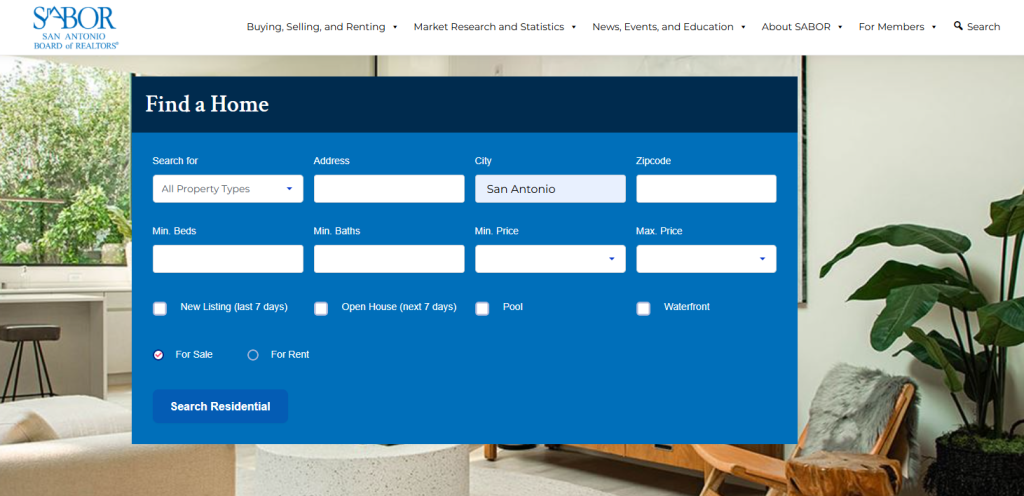This screenshot has height=496, width=1024.
Task: Expand the Max. Price dropdown
Action: [x=706, y=259]
